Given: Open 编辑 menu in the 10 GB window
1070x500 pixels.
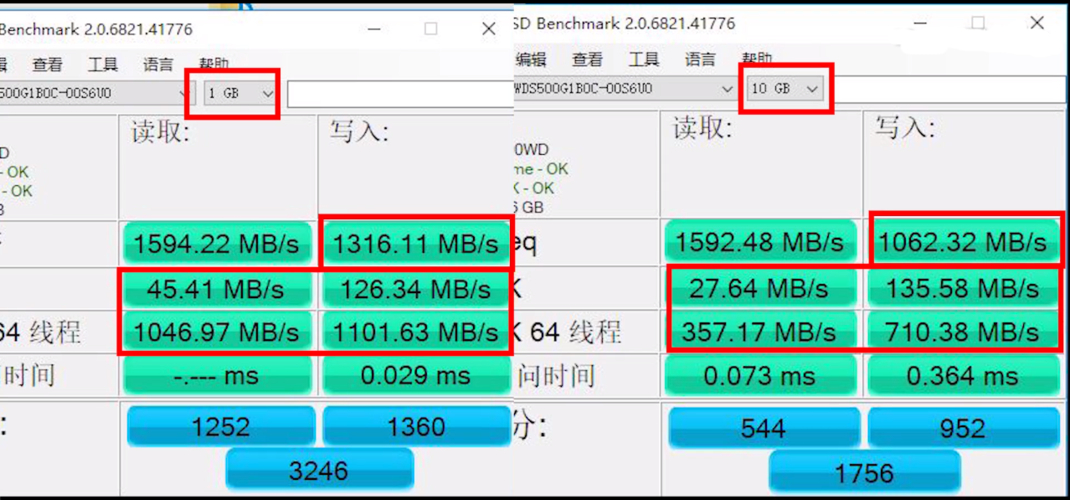Looking at the screenshot, I should click(531, 59).
